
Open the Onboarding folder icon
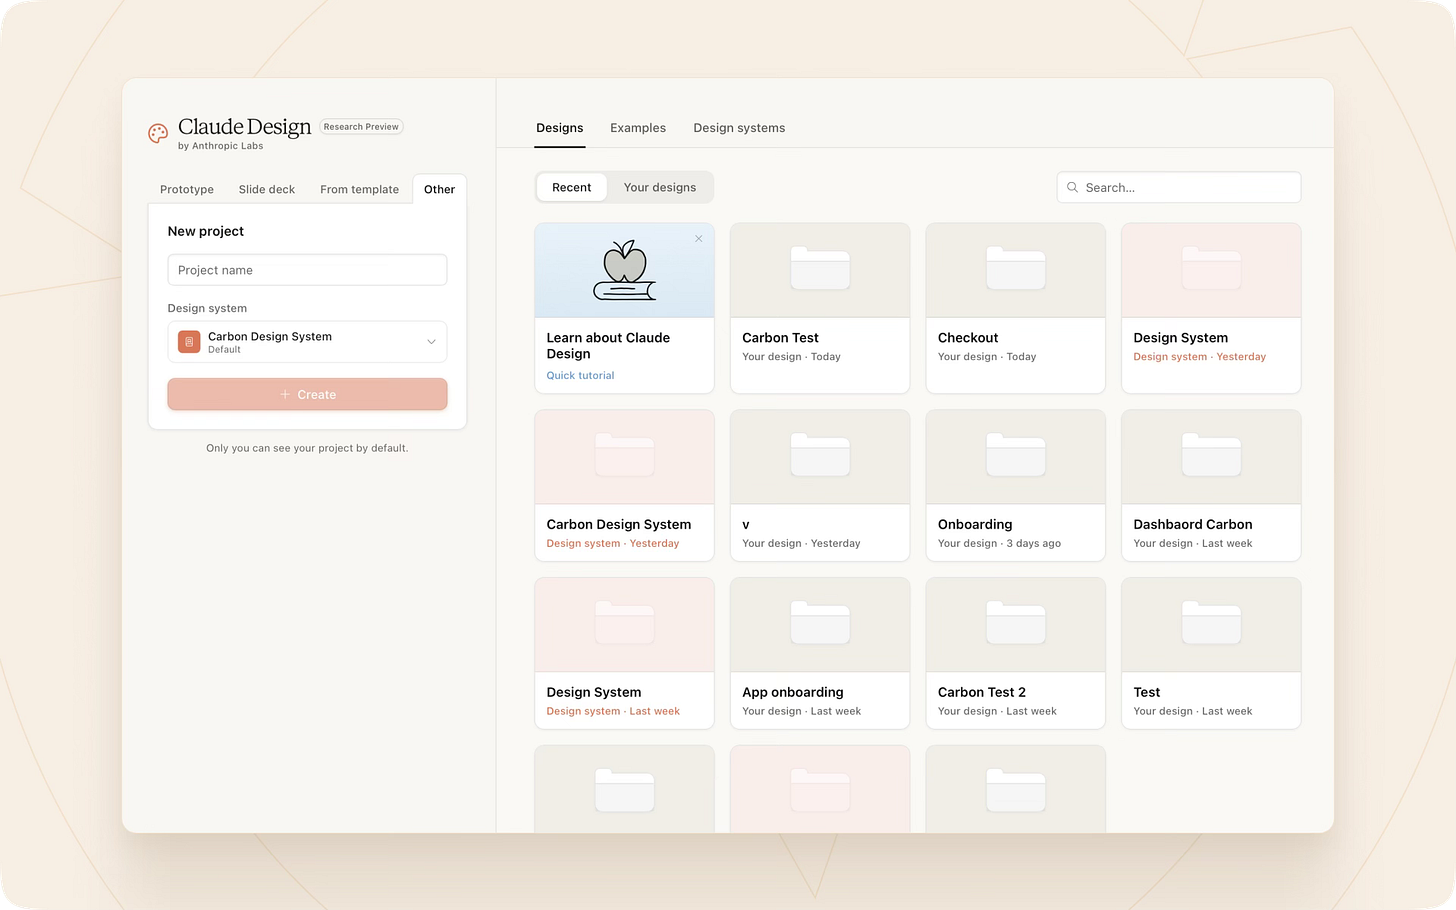tap(1016, 455)
